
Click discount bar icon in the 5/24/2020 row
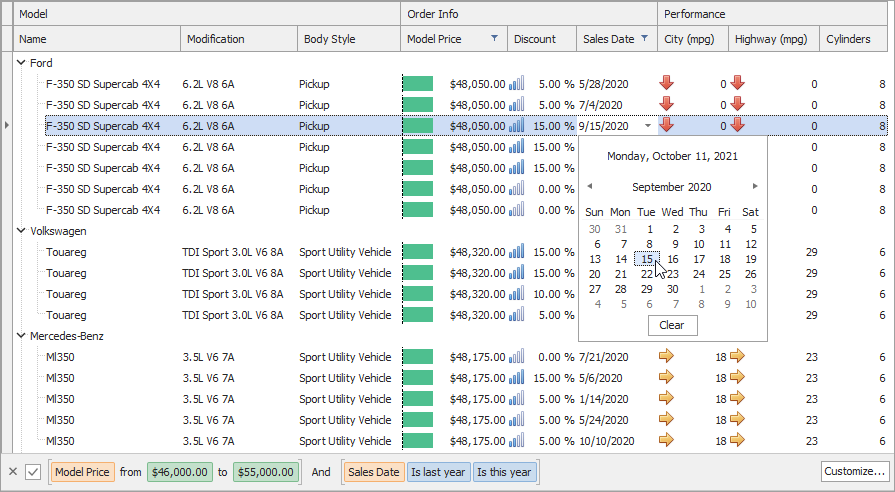coord(516,420)
